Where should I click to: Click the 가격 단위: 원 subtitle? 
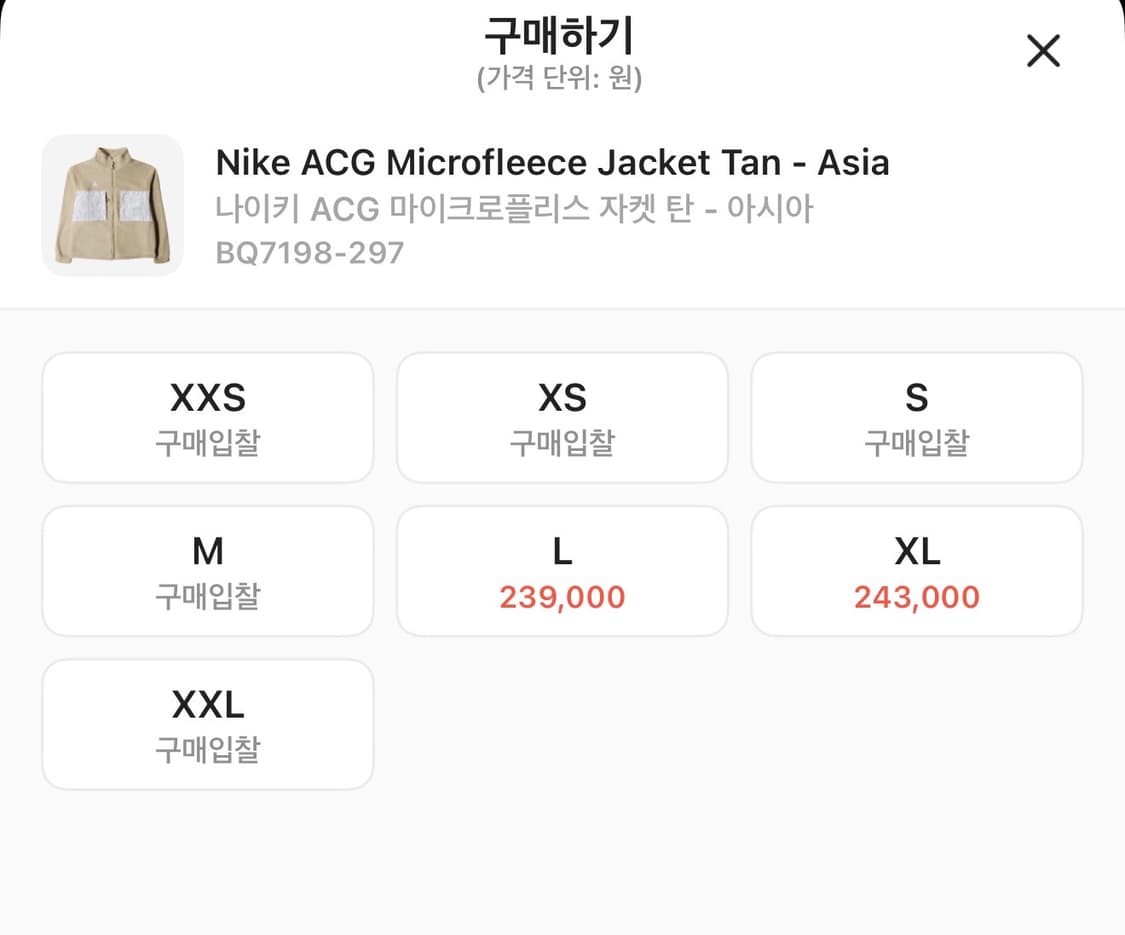559,79
